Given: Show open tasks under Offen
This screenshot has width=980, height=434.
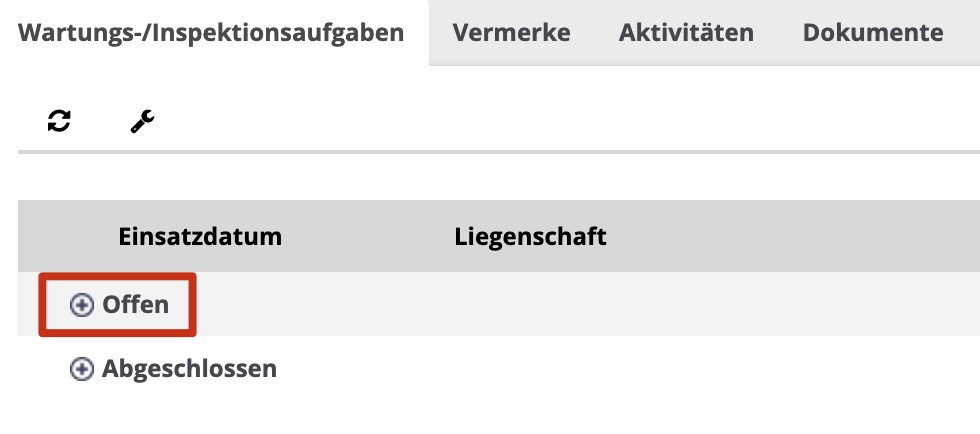Looking at the screenshot, I should pyautogui.click(x=81, y=305).
